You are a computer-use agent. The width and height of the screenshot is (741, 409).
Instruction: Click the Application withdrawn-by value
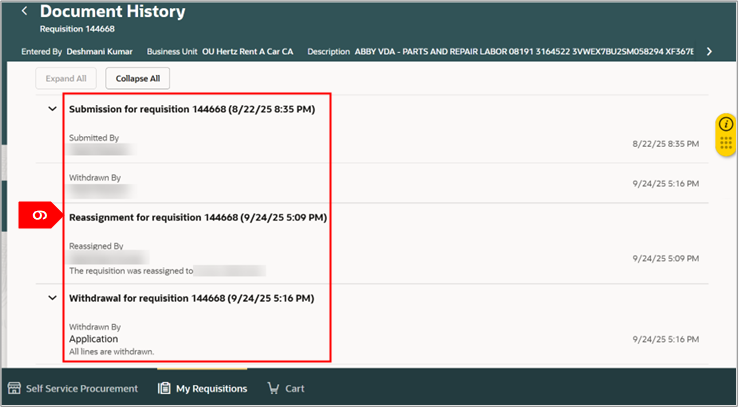(x=94, y=340)
